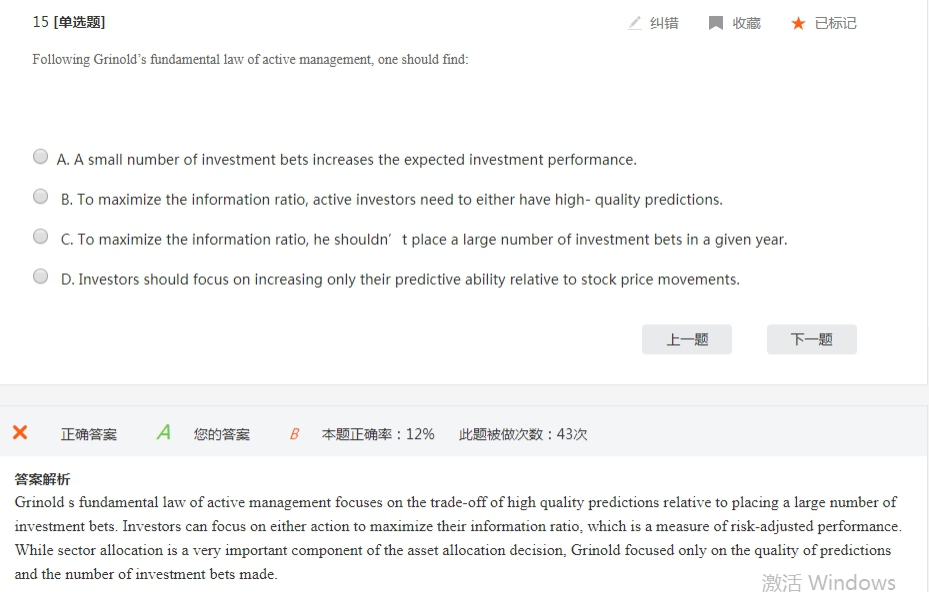Click the 正确答案 label
Viewport: 929px width, 593px height.
[x=89, y=434]
